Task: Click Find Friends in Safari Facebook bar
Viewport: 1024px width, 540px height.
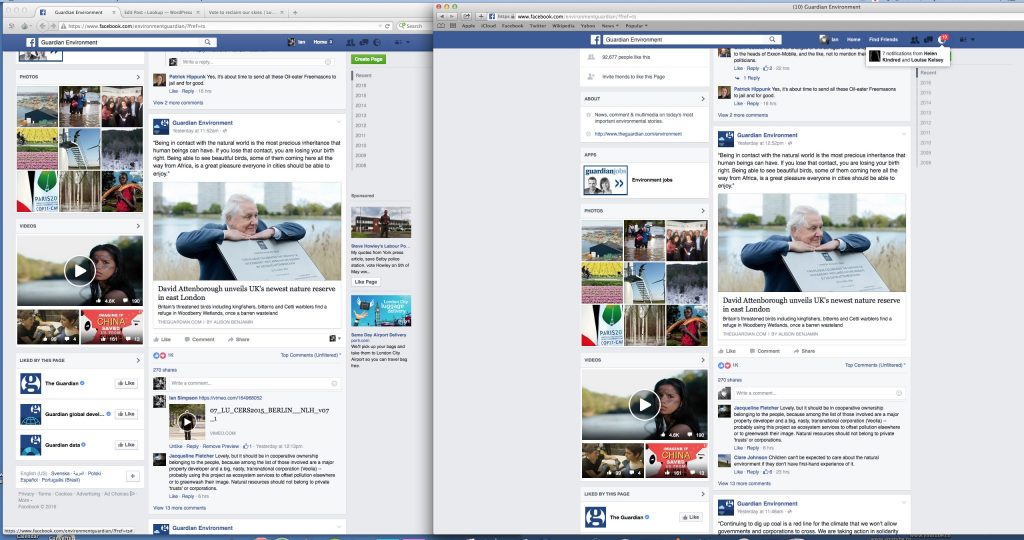Action: pos(883,40)
